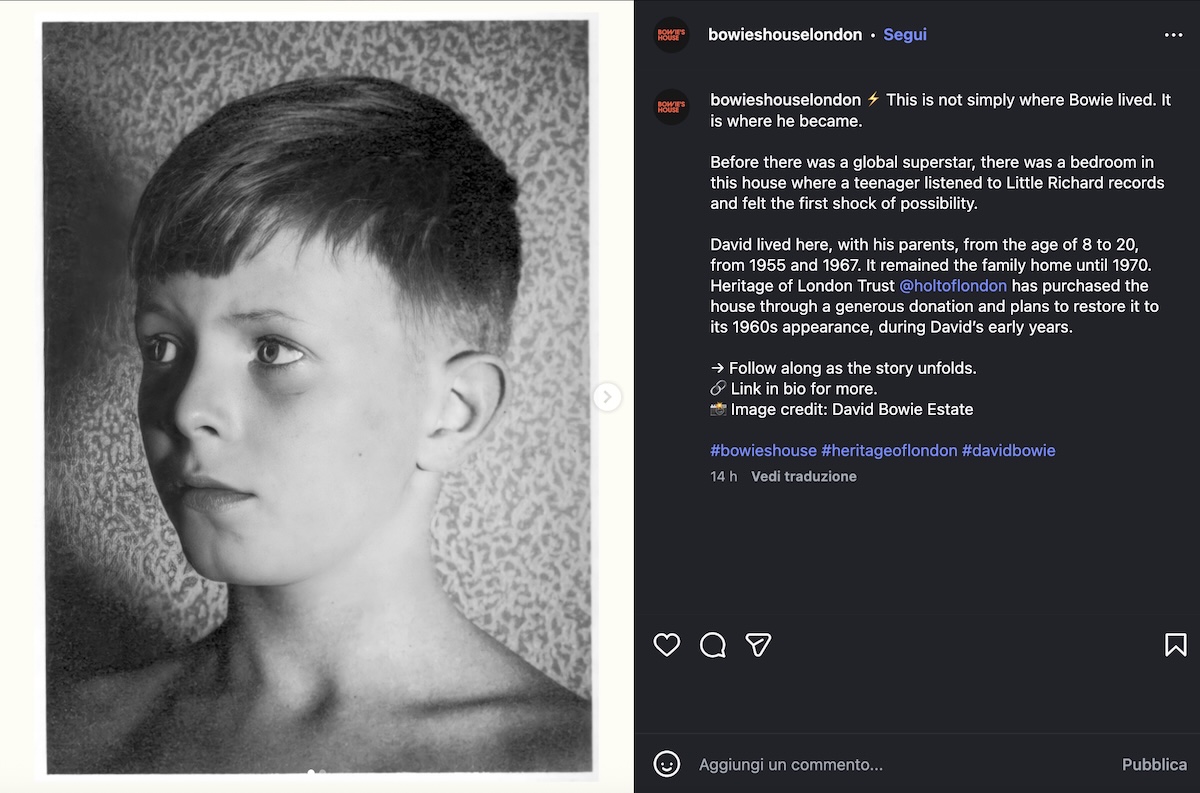Like the post with the heart icon
Screen dimensions: 1200x793
(667, 645)
